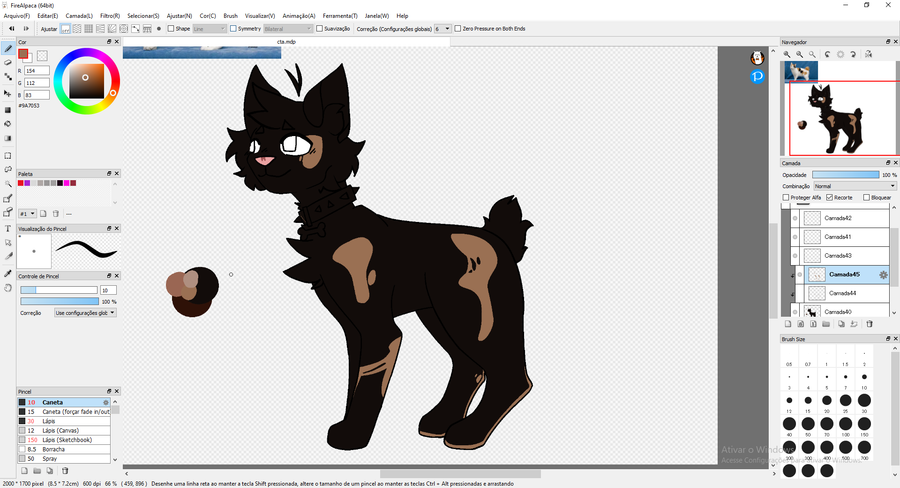
Task: Select the Brush tool in the left toolbar
Action: [7, 49]
